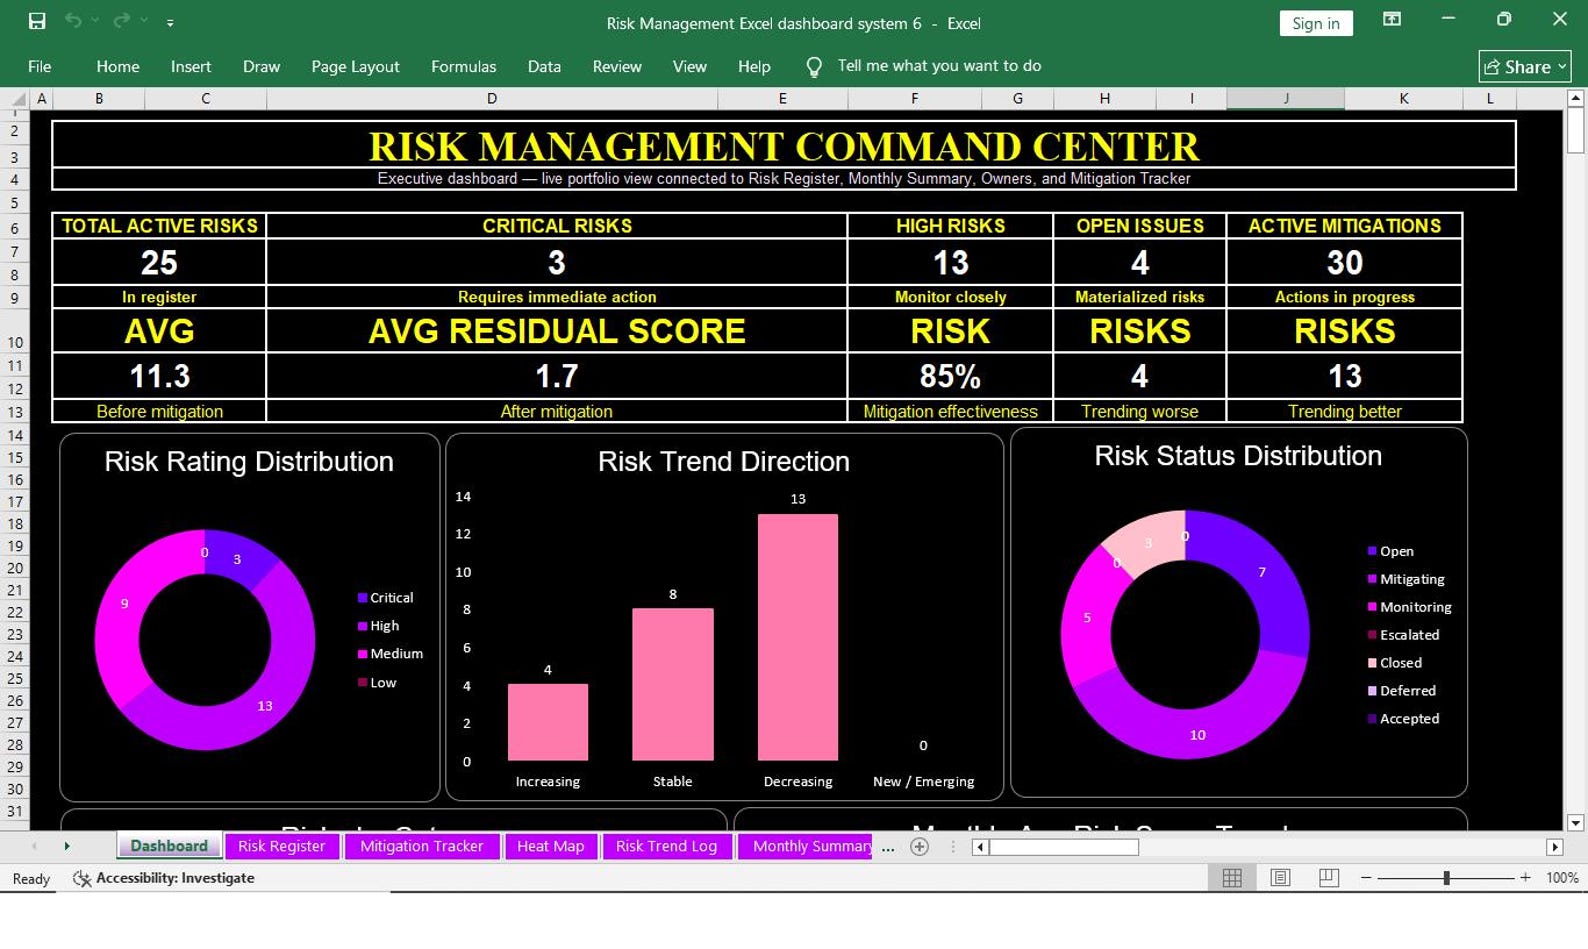Click the Mitigating legend color swatch
Image resolution: width=1588 pixels, height=949 pixels.
point(1372,579)
